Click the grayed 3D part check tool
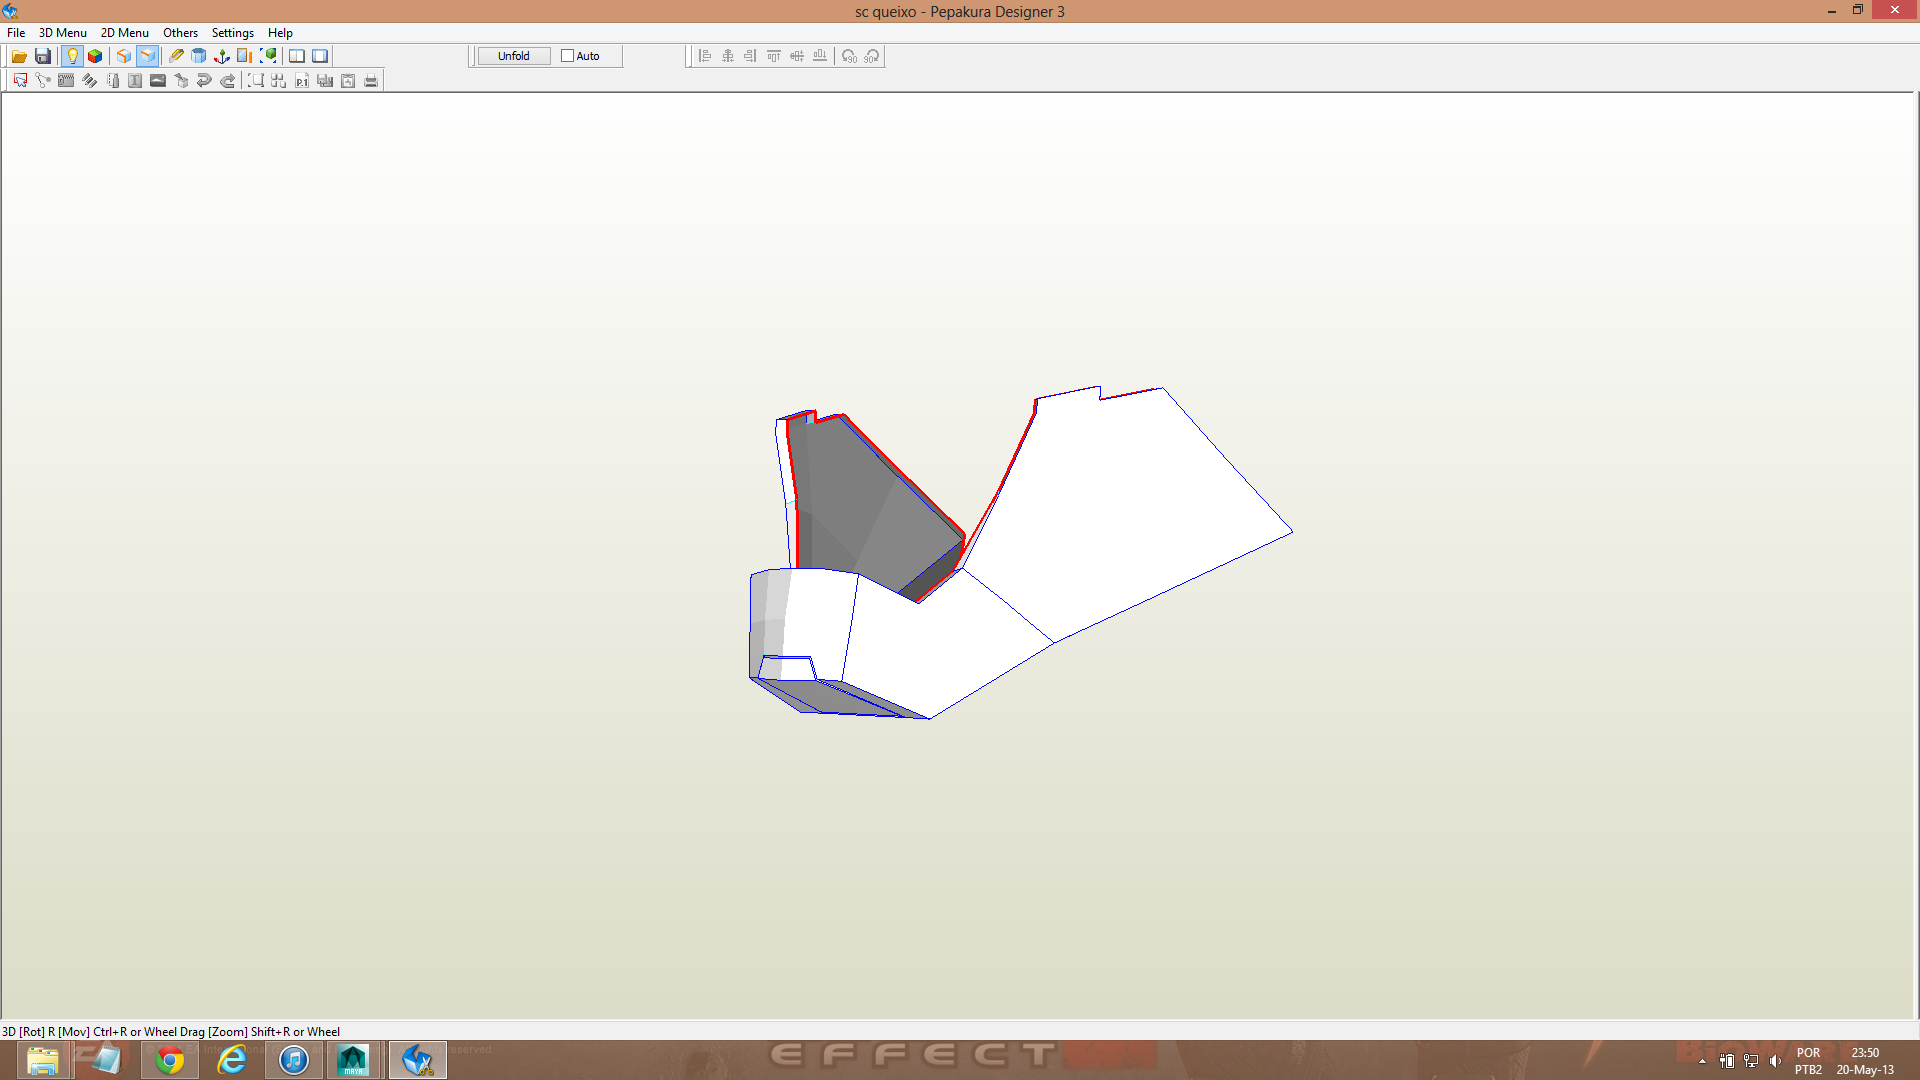The width and height of the screenshot is (1920, 1080). click(x=181, y=81)
